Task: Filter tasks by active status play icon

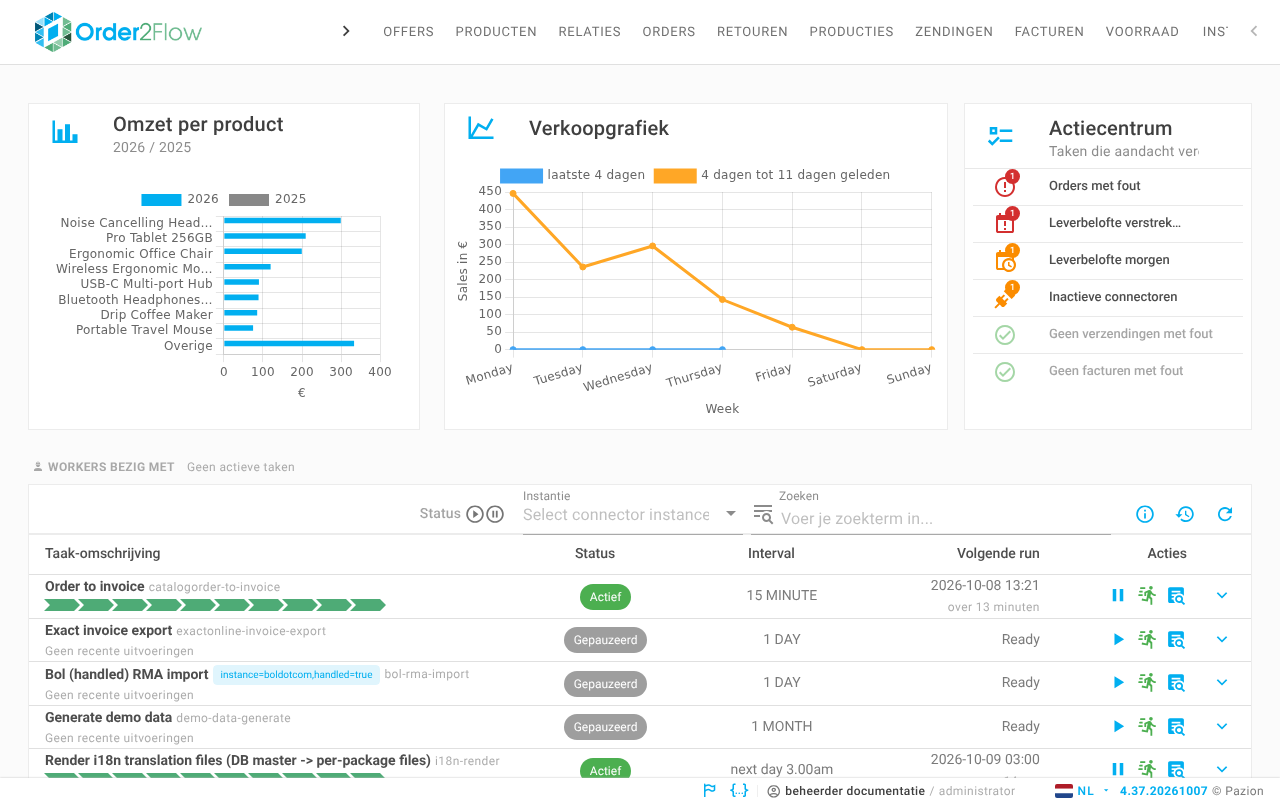Action: 475,514
